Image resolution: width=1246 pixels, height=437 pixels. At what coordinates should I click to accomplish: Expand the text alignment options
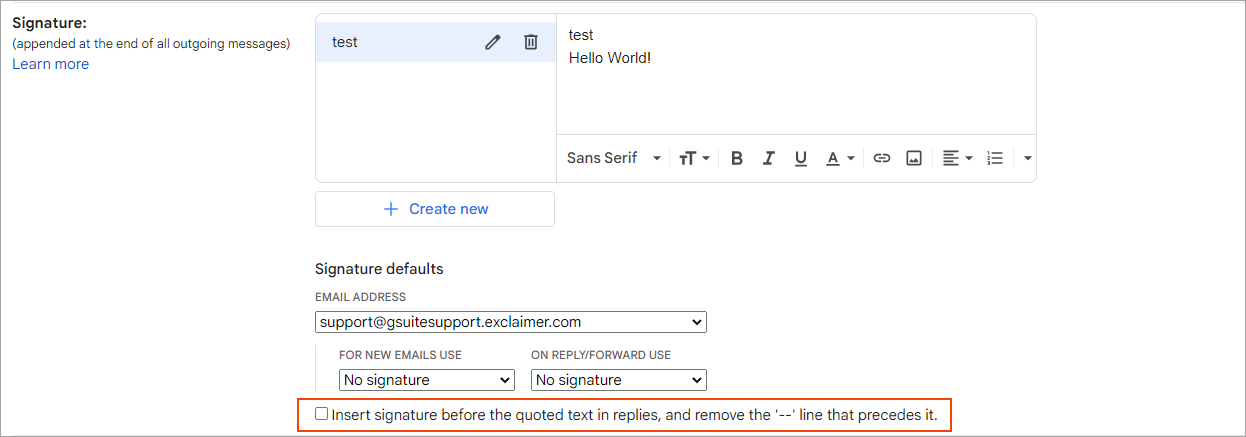click(957, 158)
